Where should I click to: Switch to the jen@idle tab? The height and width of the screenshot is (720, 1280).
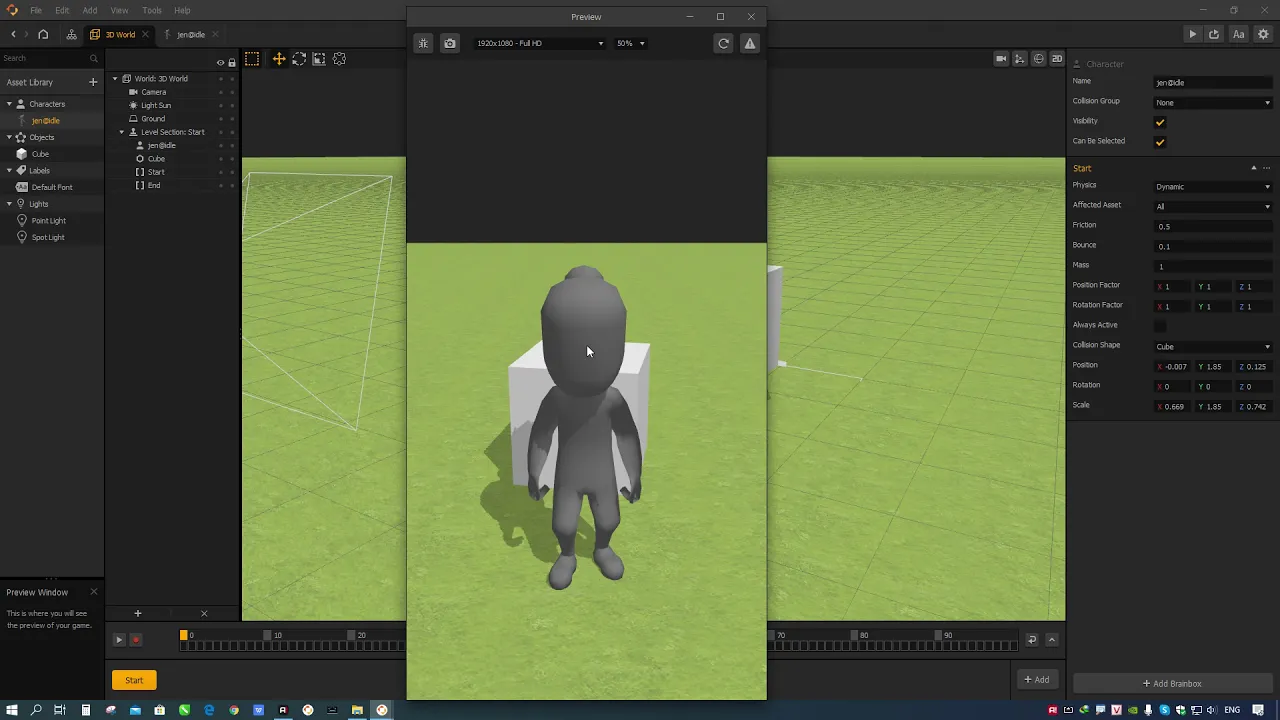click(x=190, y=34)
